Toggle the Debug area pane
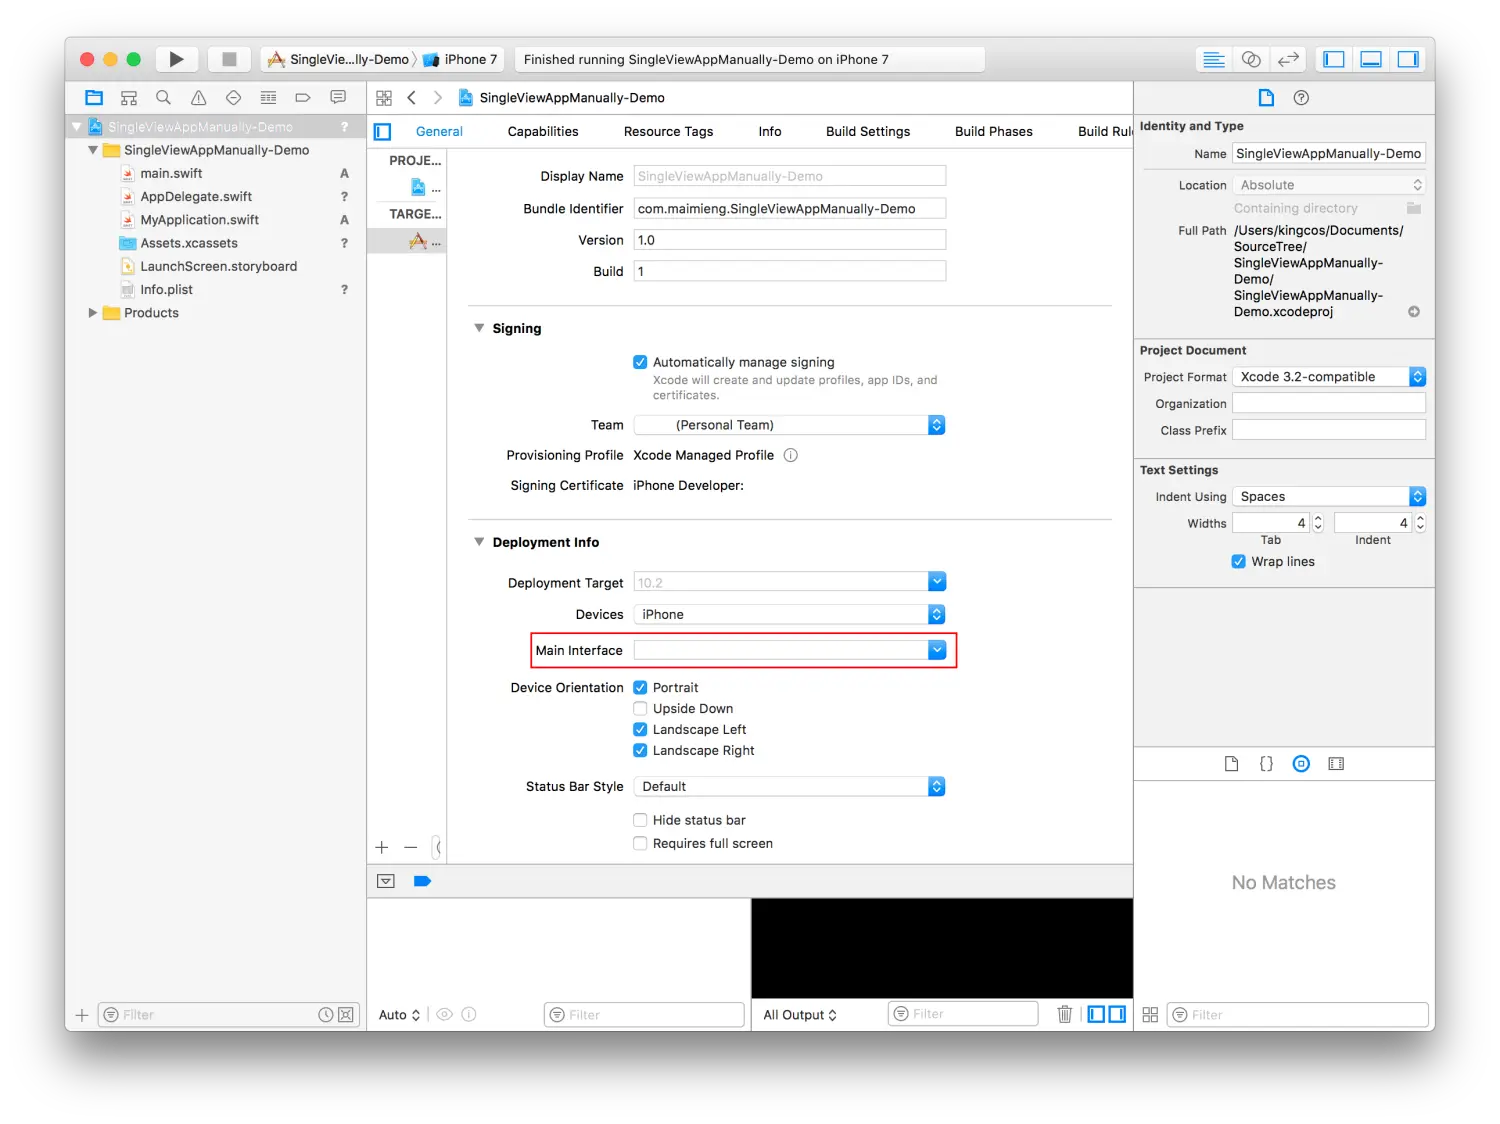 1371,59
